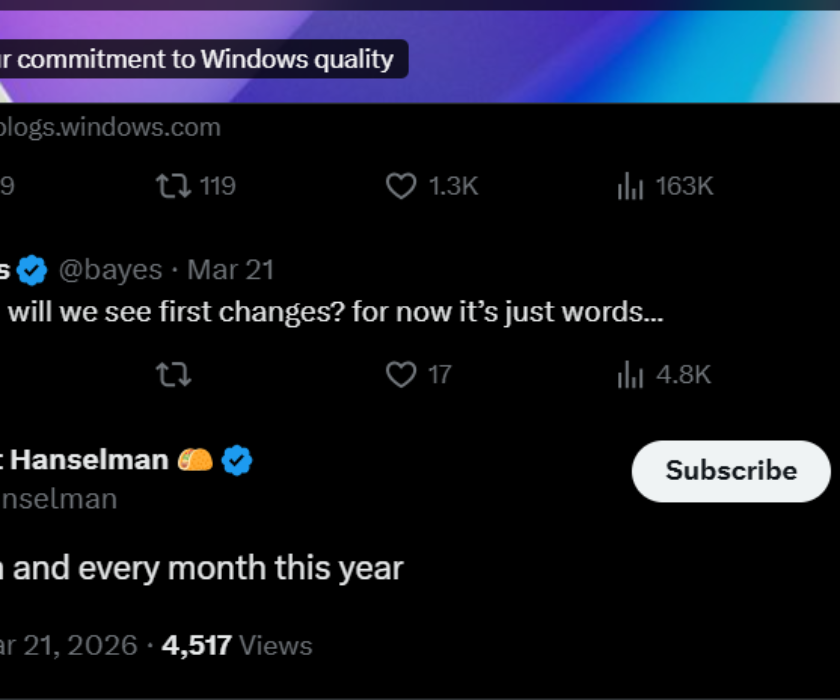Click the verified badge next to @bayes
This screenshot has height=700, width=840.
coord(33,266)
